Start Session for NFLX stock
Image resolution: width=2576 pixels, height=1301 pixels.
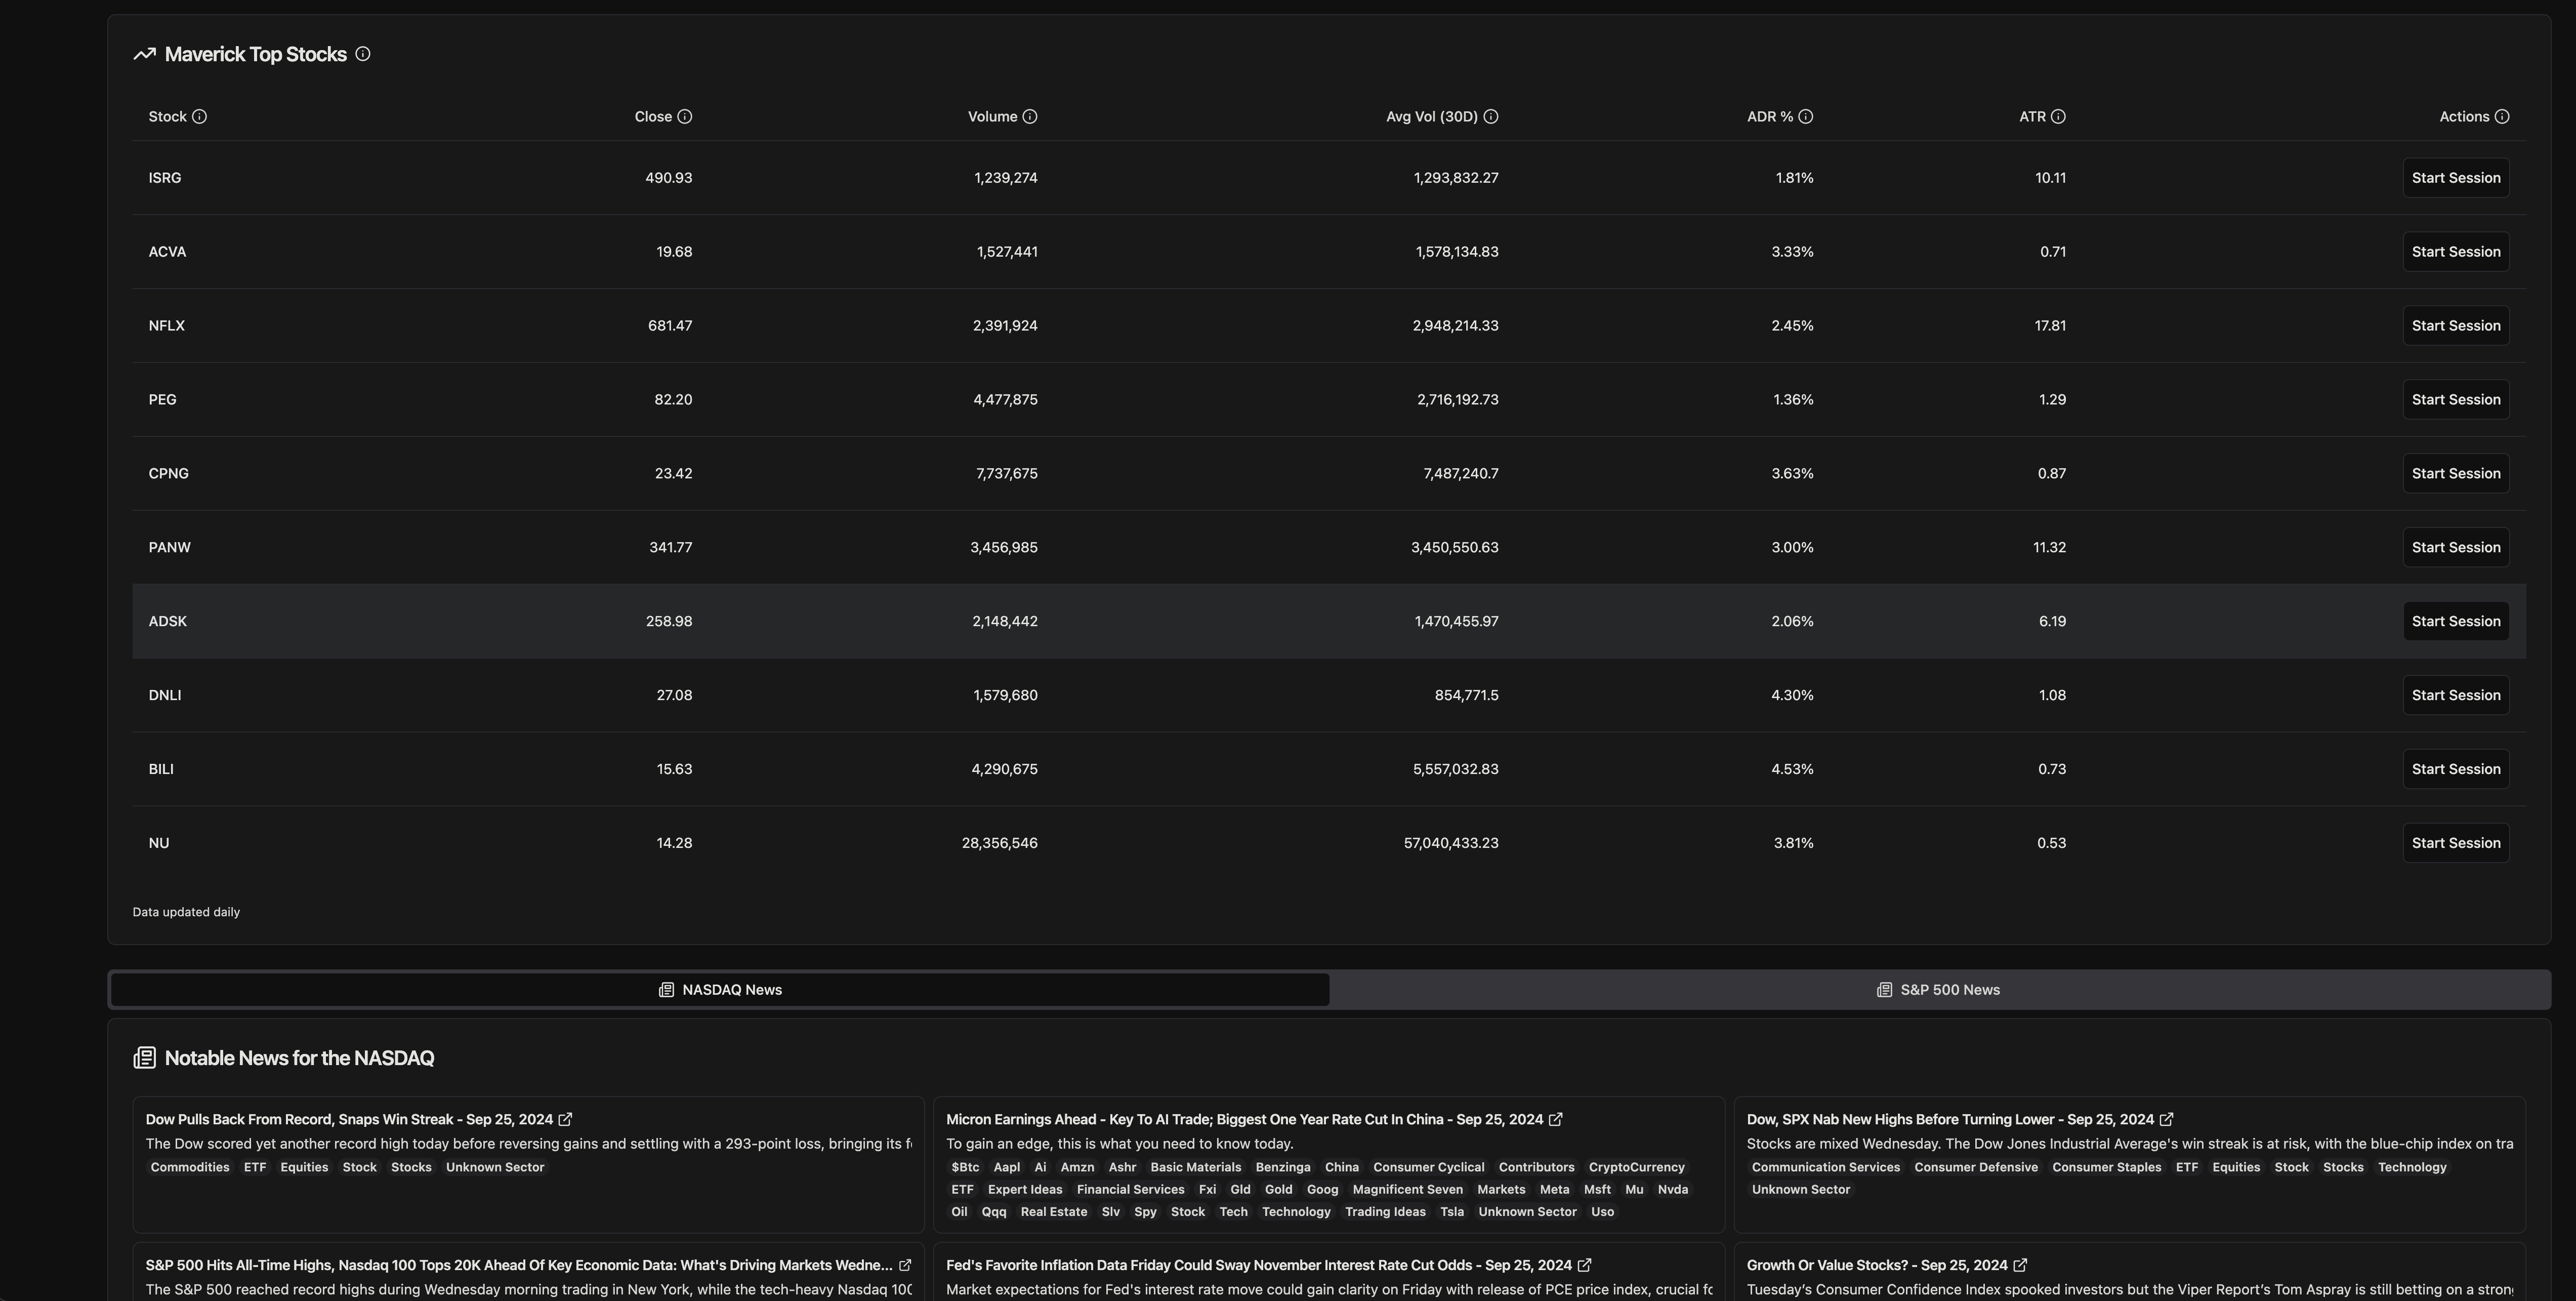[2455, 326]
